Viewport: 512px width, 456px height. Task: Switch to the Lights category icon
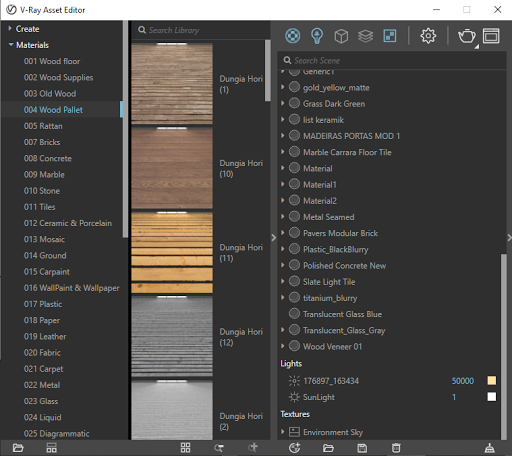coord(317,36)
